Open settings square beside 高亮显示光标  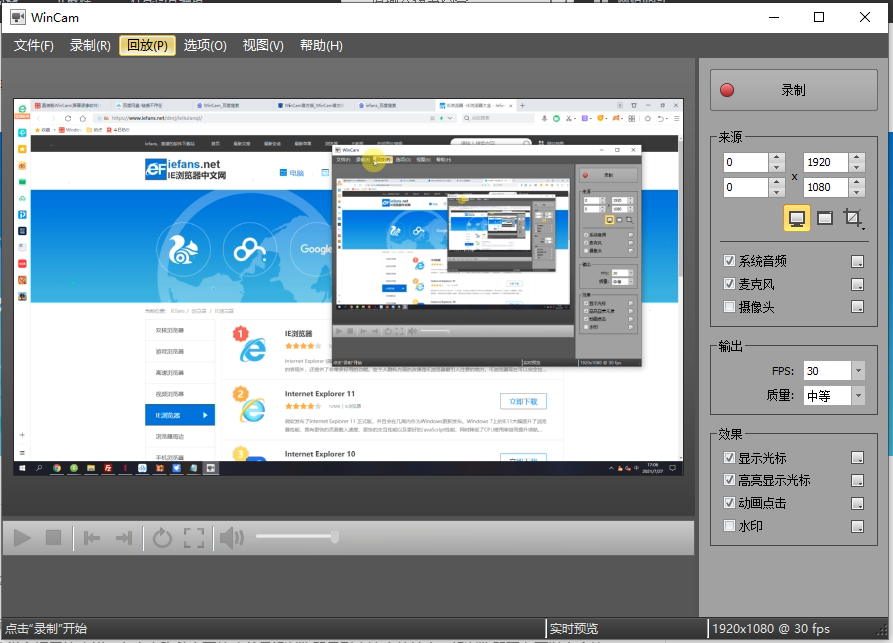click(x=857, y=481)
